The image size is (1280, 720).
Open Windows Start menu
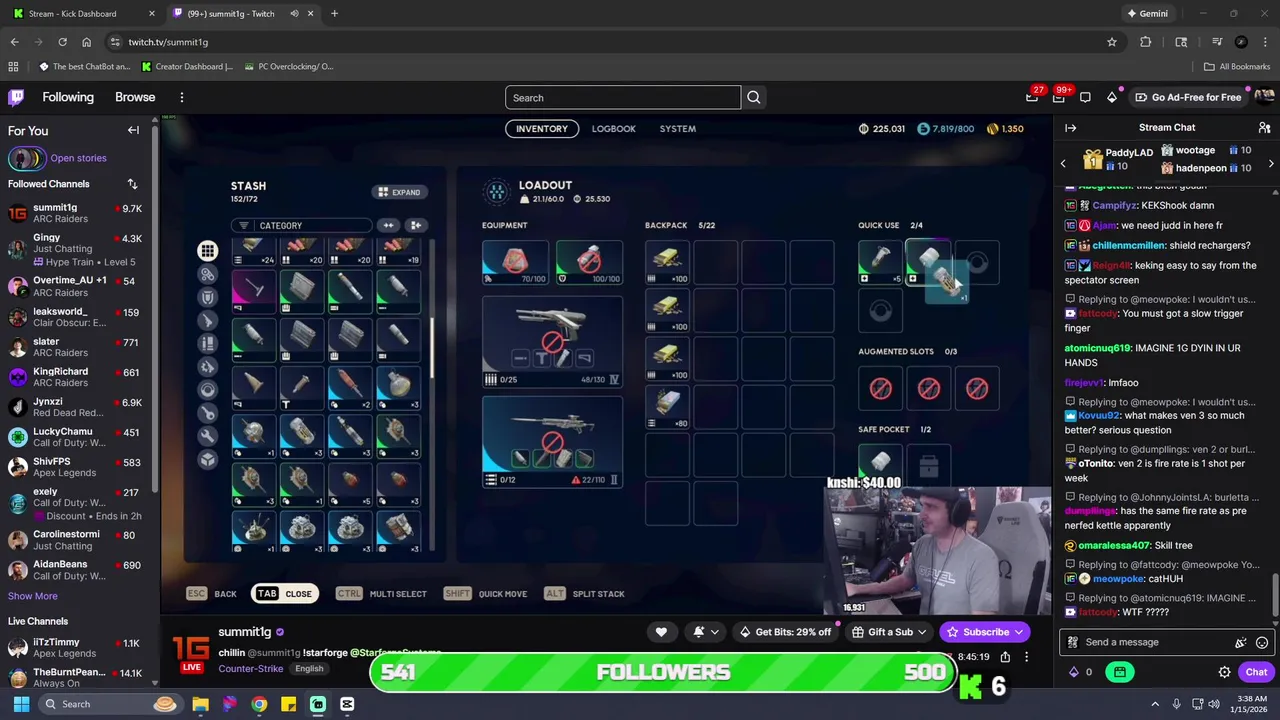click(21, 704)
